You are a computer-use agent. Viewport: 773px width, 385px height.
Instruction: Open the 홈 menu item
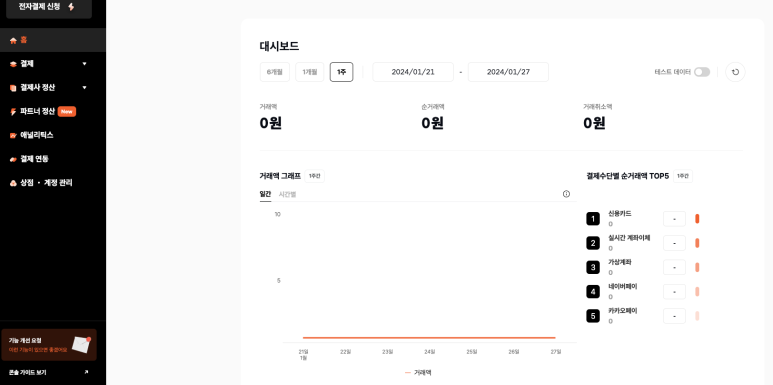[53, 40]
